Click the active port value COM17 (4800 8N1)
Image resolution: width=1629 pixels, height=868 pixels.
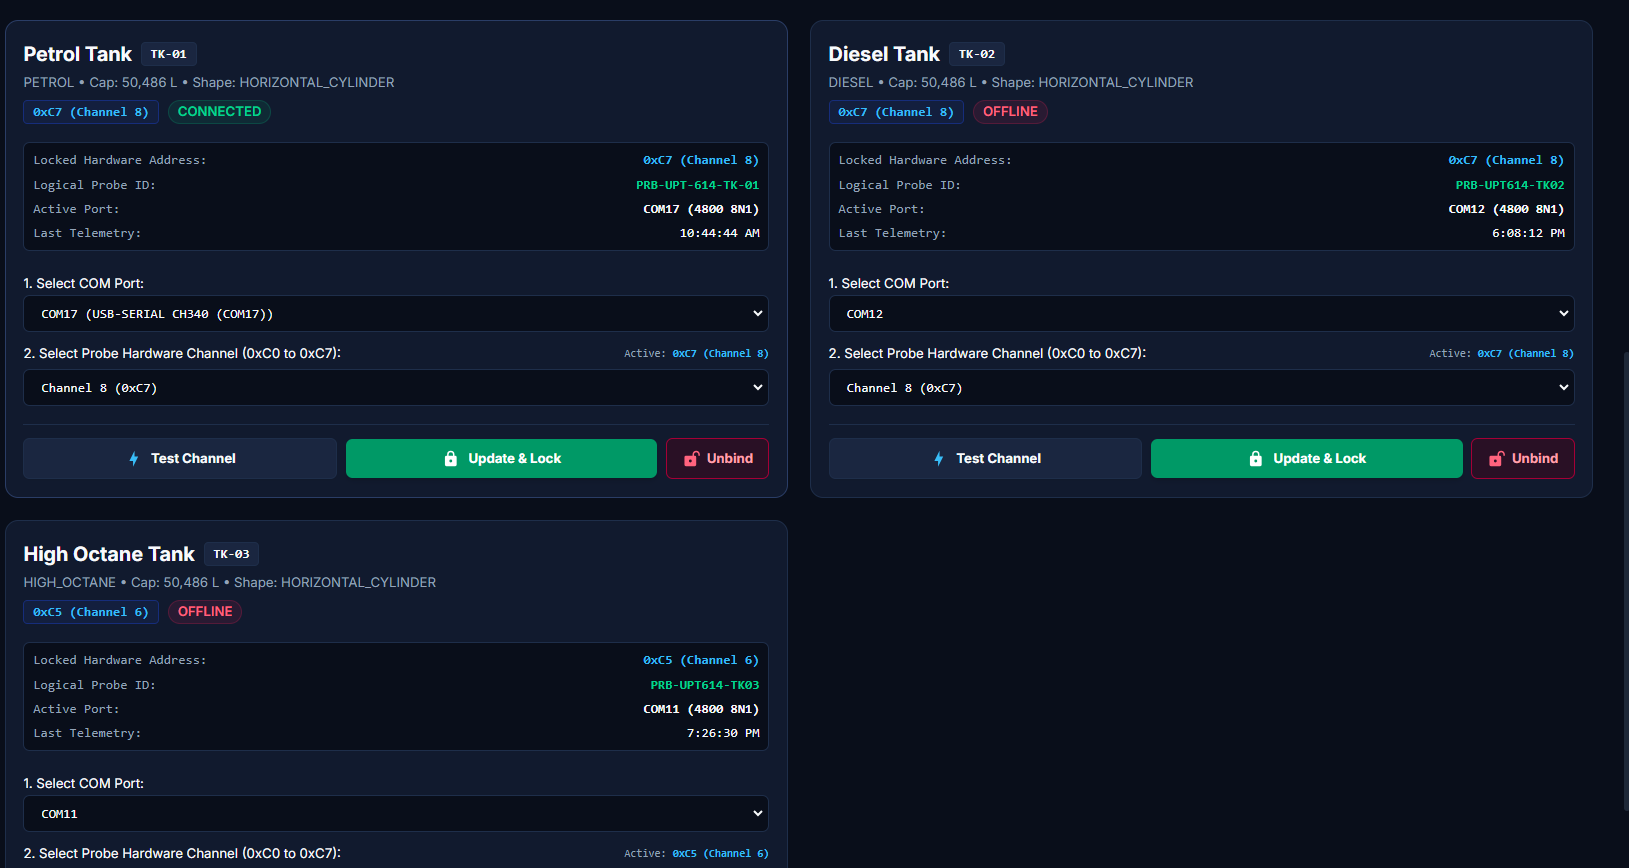(x=701, y=209)
